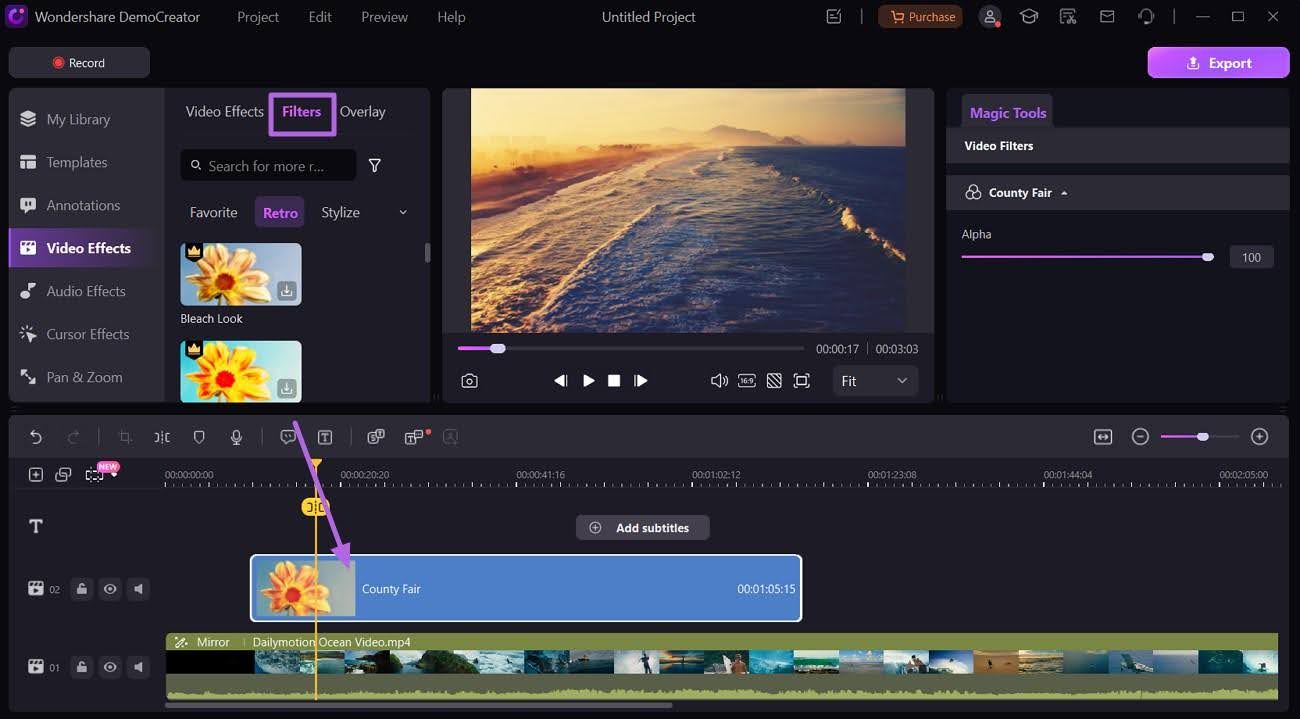1300x719 pixels.
Task: Select the Stylize filter category
Action: coord(340,213)
